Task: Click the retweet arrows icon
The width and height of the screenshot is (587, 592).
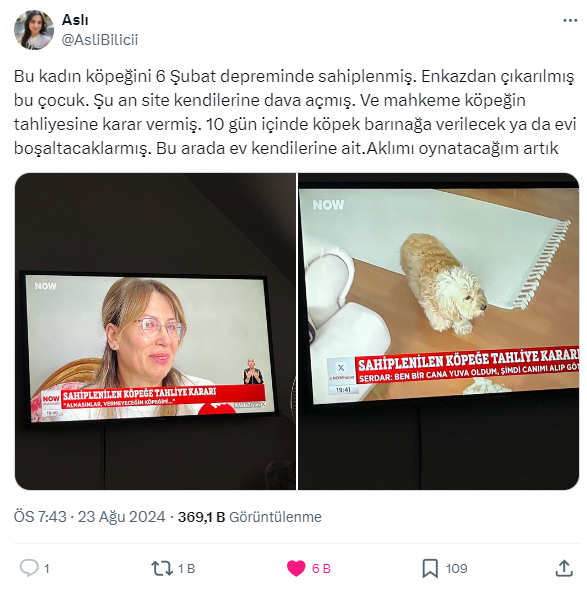Action: (x=162, y=568)
